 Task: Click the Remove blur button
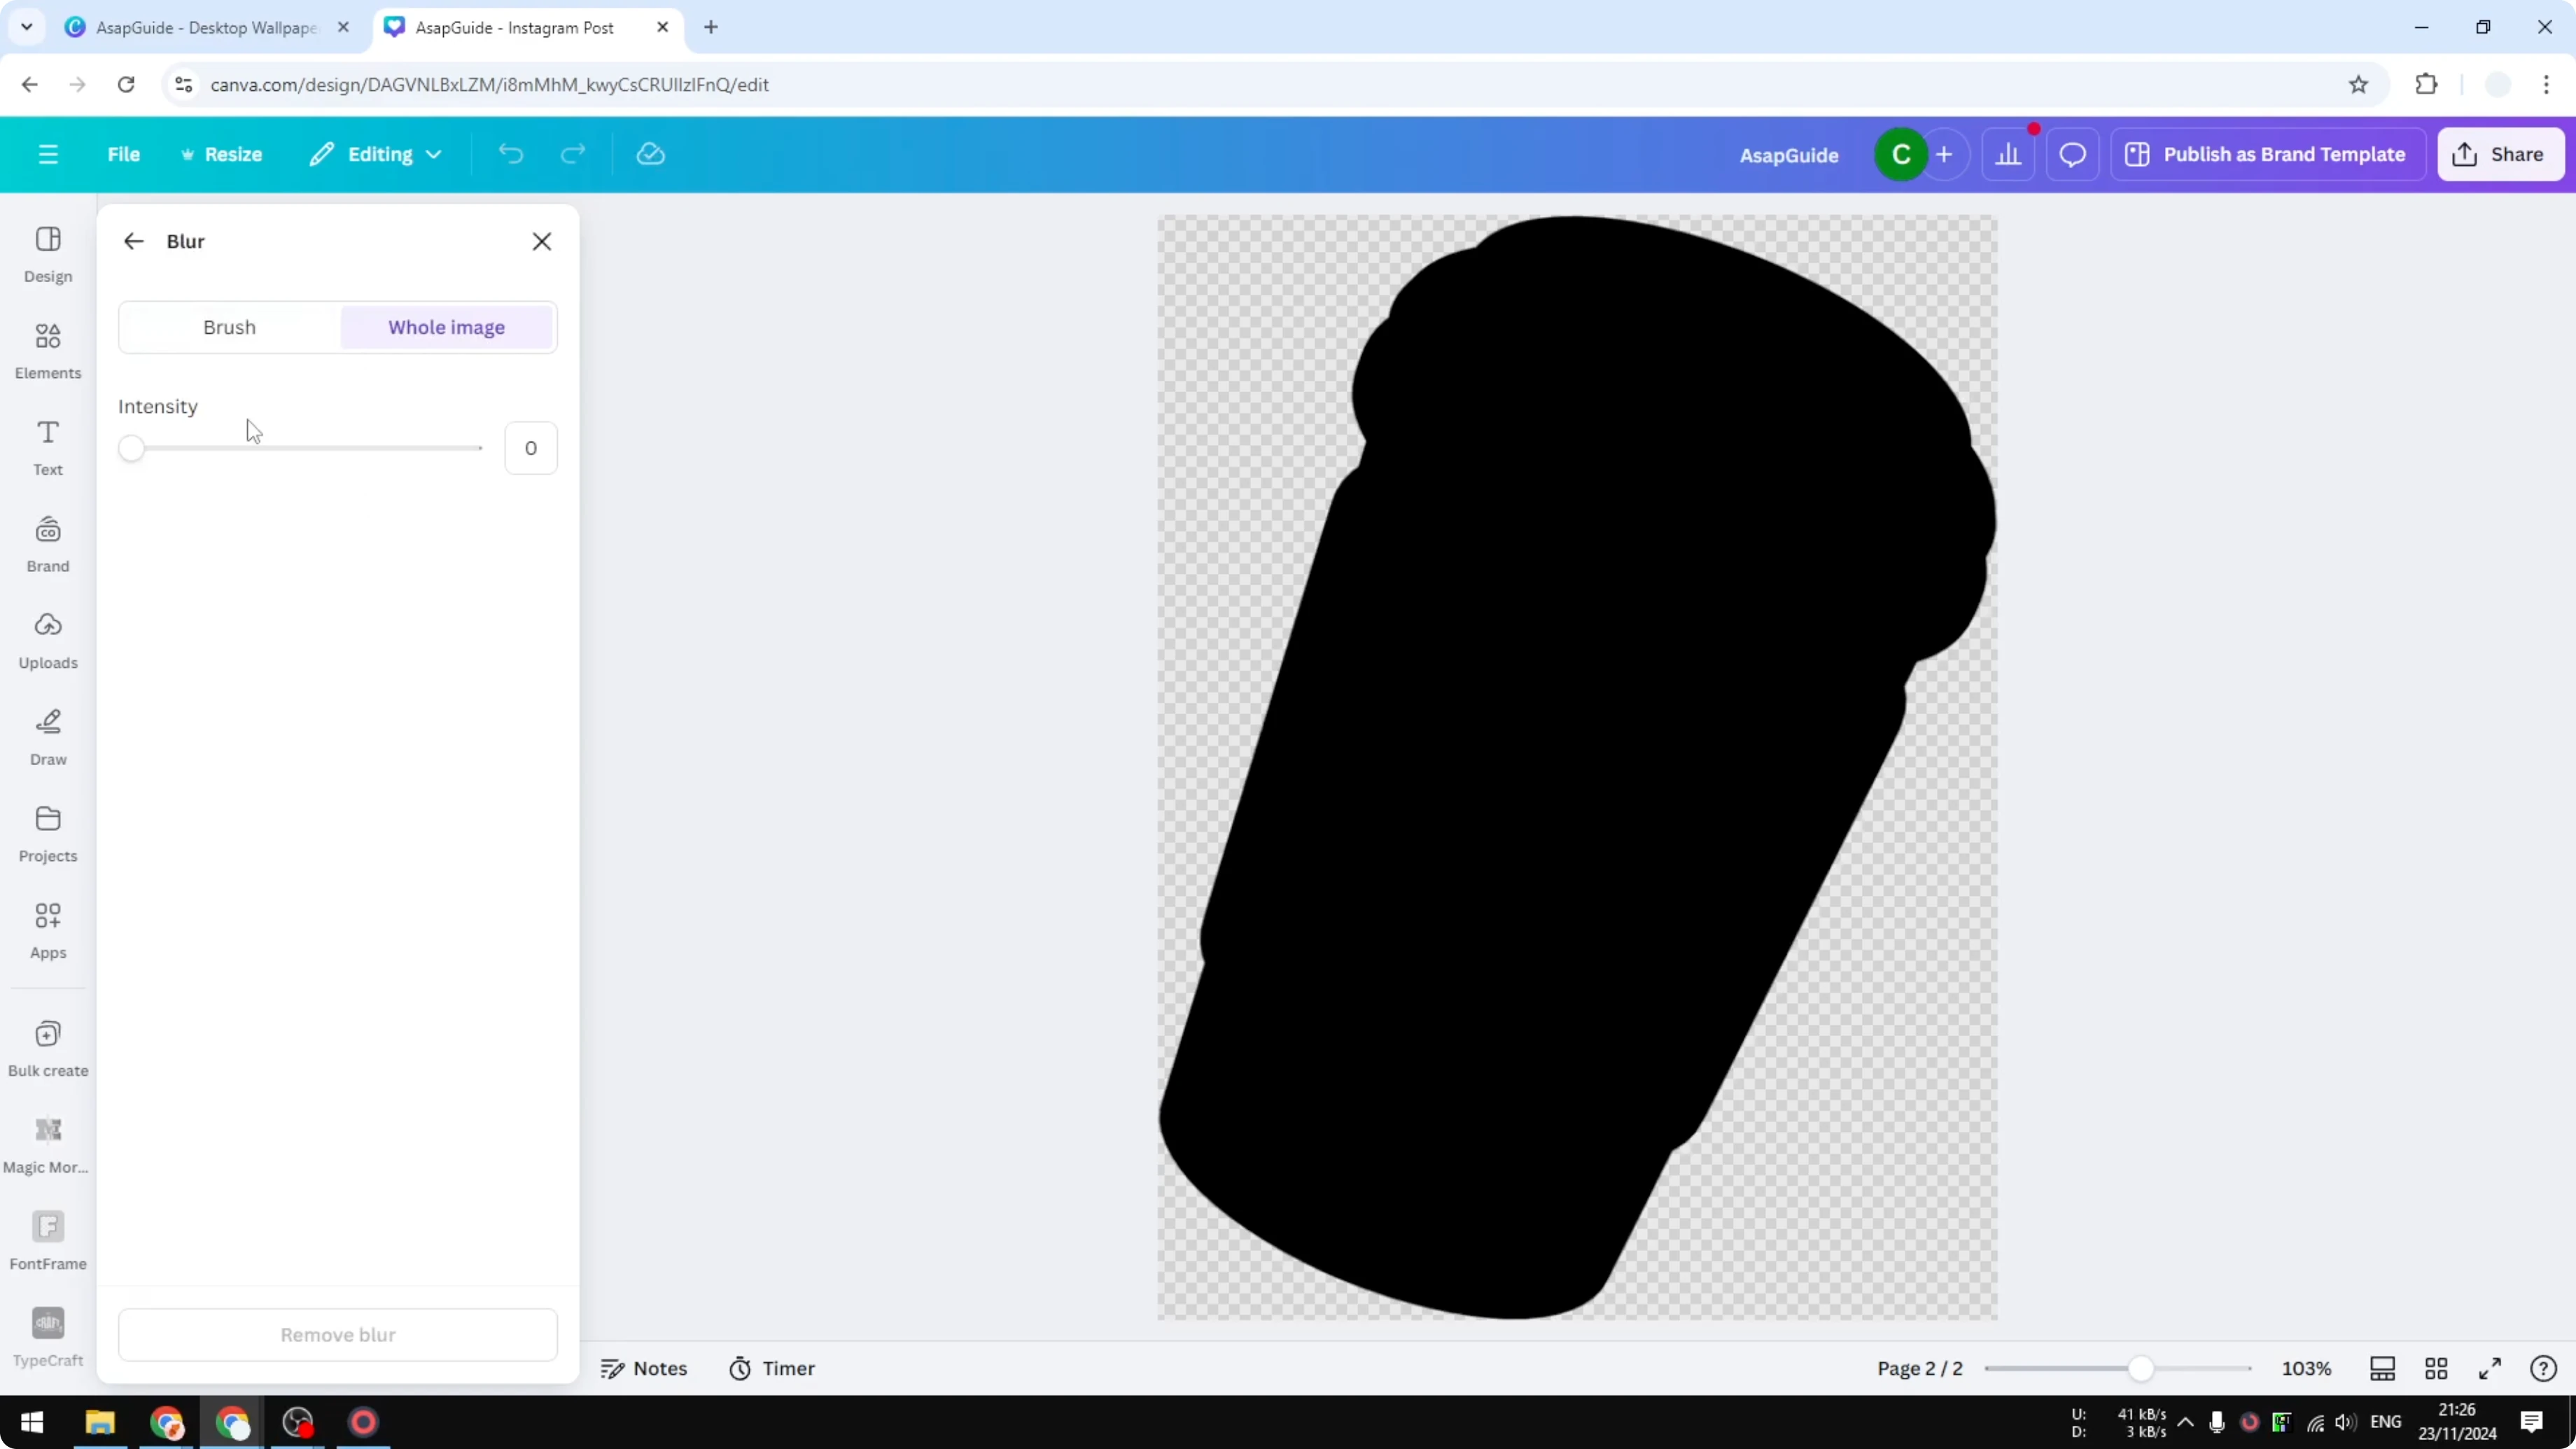coord(337,1334)
